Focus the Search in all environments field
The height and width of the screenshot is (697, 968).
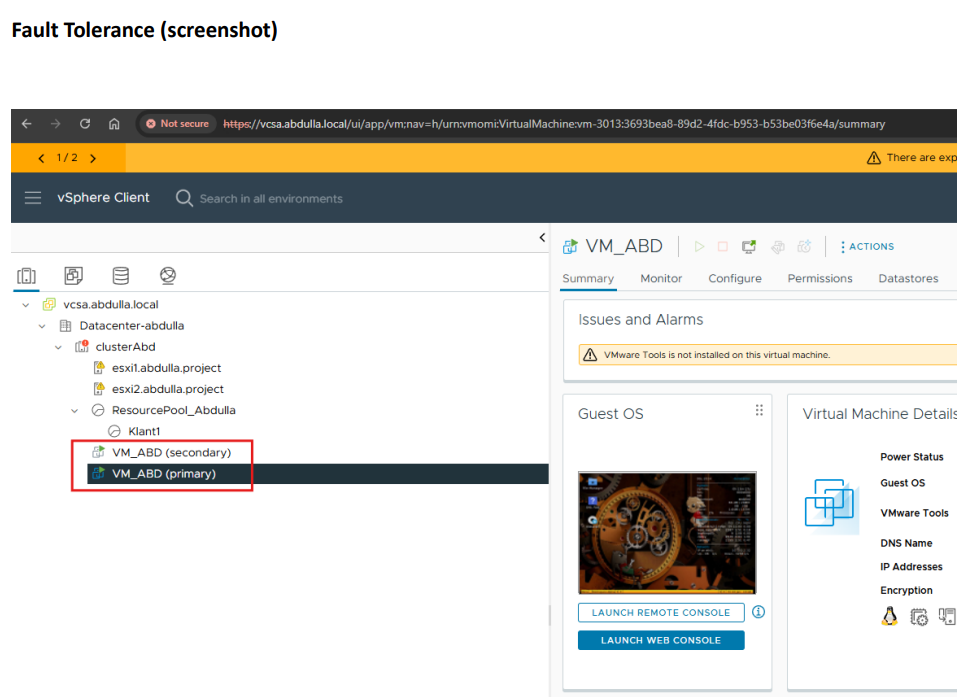[271, 199]
